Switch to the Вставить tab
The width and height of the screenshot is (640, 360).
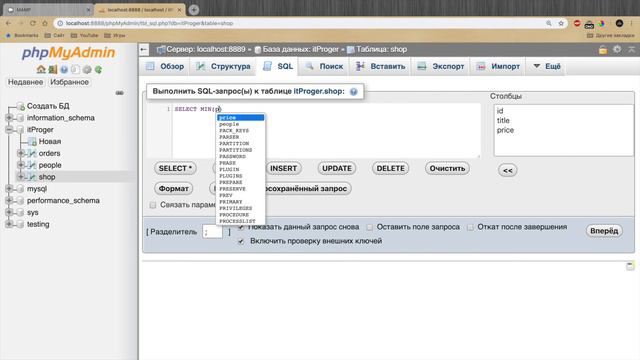coord(380,67)
